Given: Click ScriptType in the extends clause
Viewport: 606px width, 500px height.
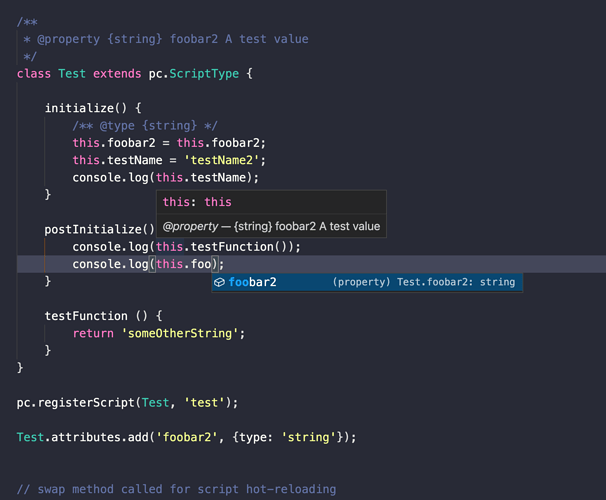Looking at the screenshot, I should coord(195,74).
